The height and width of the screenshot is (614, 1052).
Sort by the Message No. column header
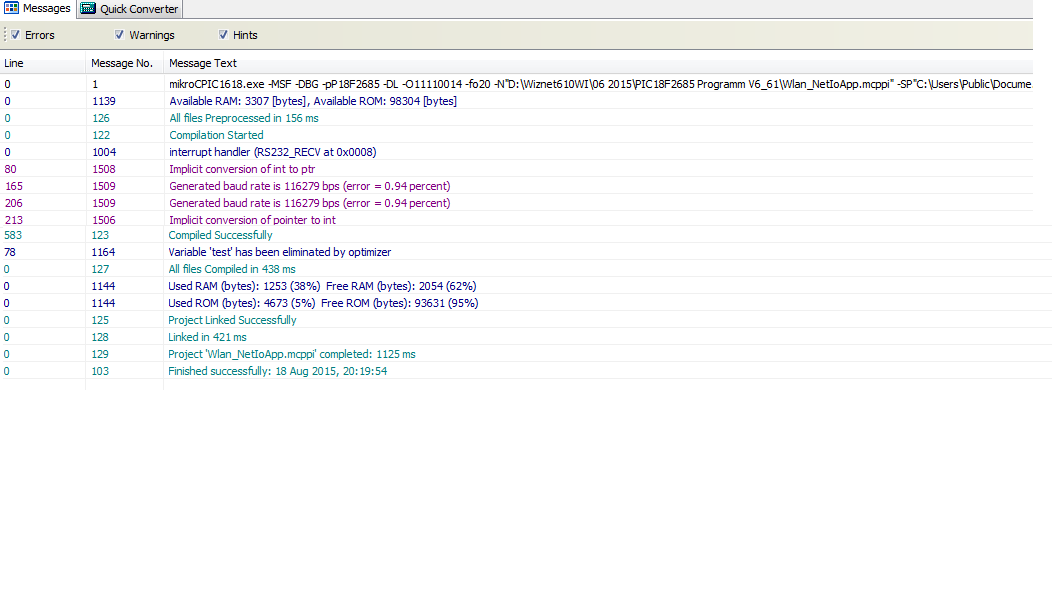(x=124, y=63)
